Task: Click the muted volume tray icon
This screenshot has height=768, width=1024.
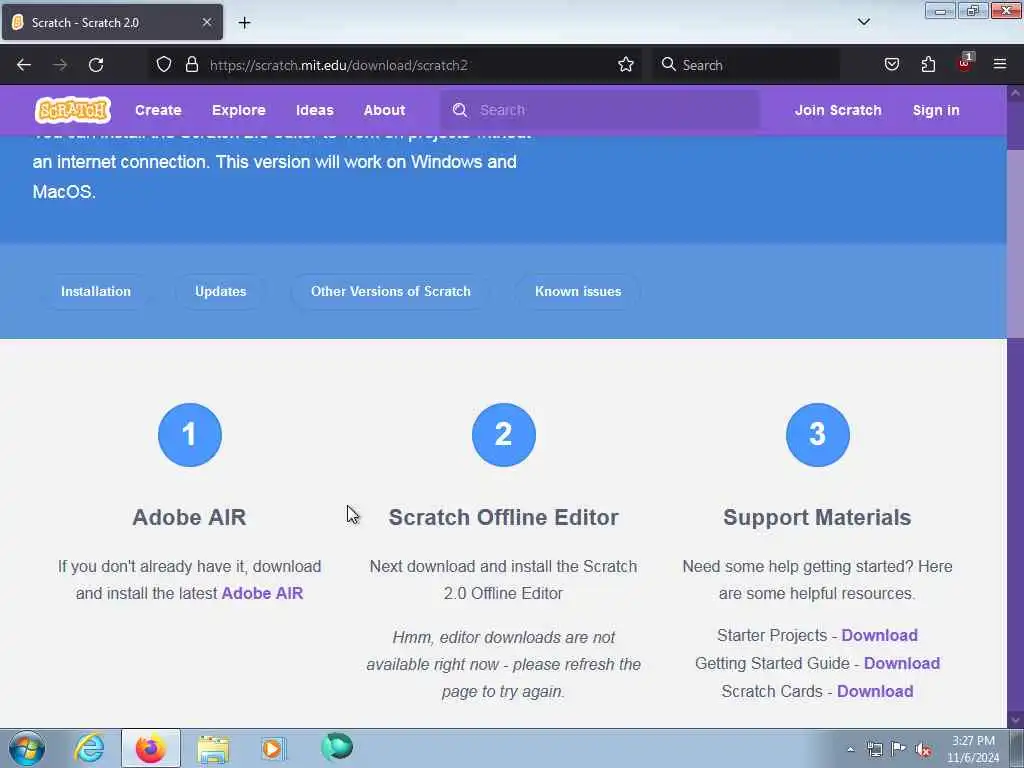Action: tap(923, 750)
